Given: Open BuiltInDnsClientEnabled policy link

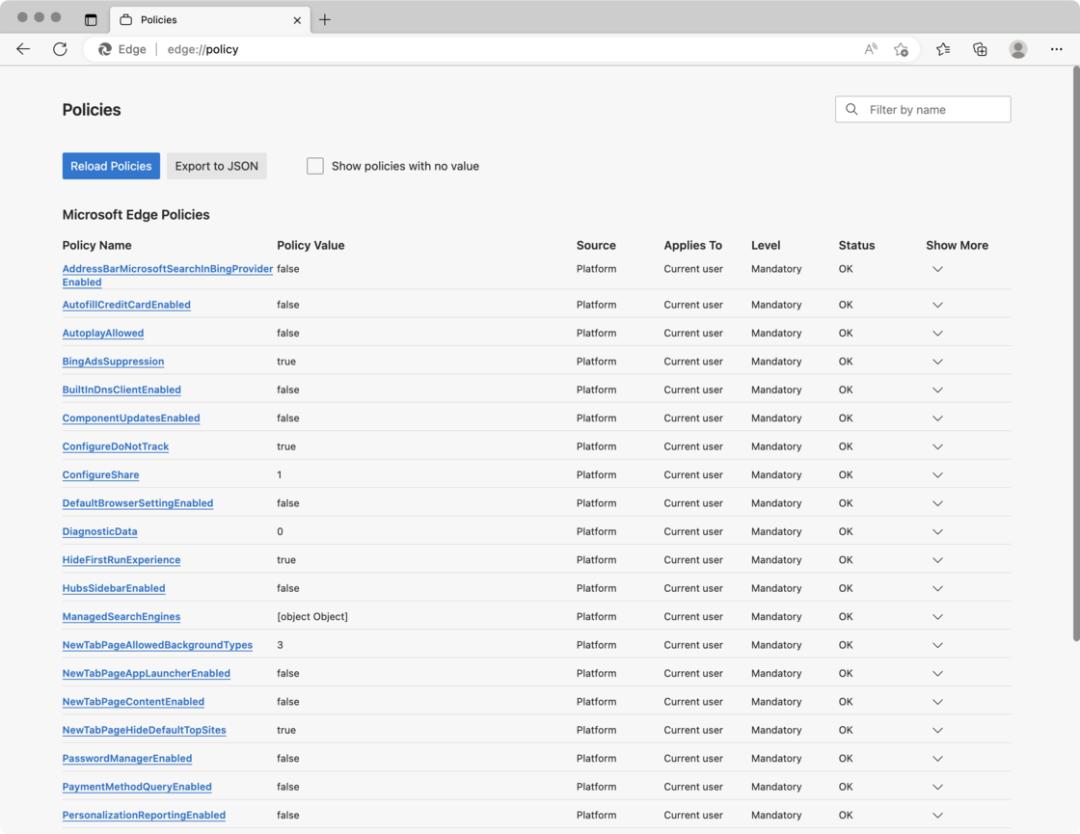Looking at the screenshot, I should coord(121,389).
